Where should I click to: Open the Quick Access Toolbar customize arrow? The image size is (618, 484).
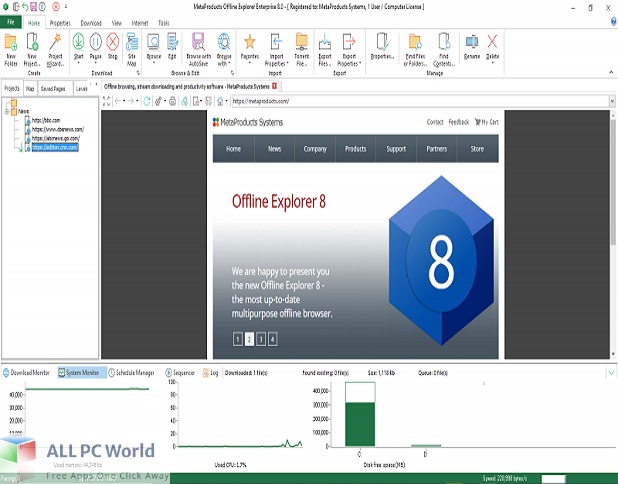tap(66, 7)
